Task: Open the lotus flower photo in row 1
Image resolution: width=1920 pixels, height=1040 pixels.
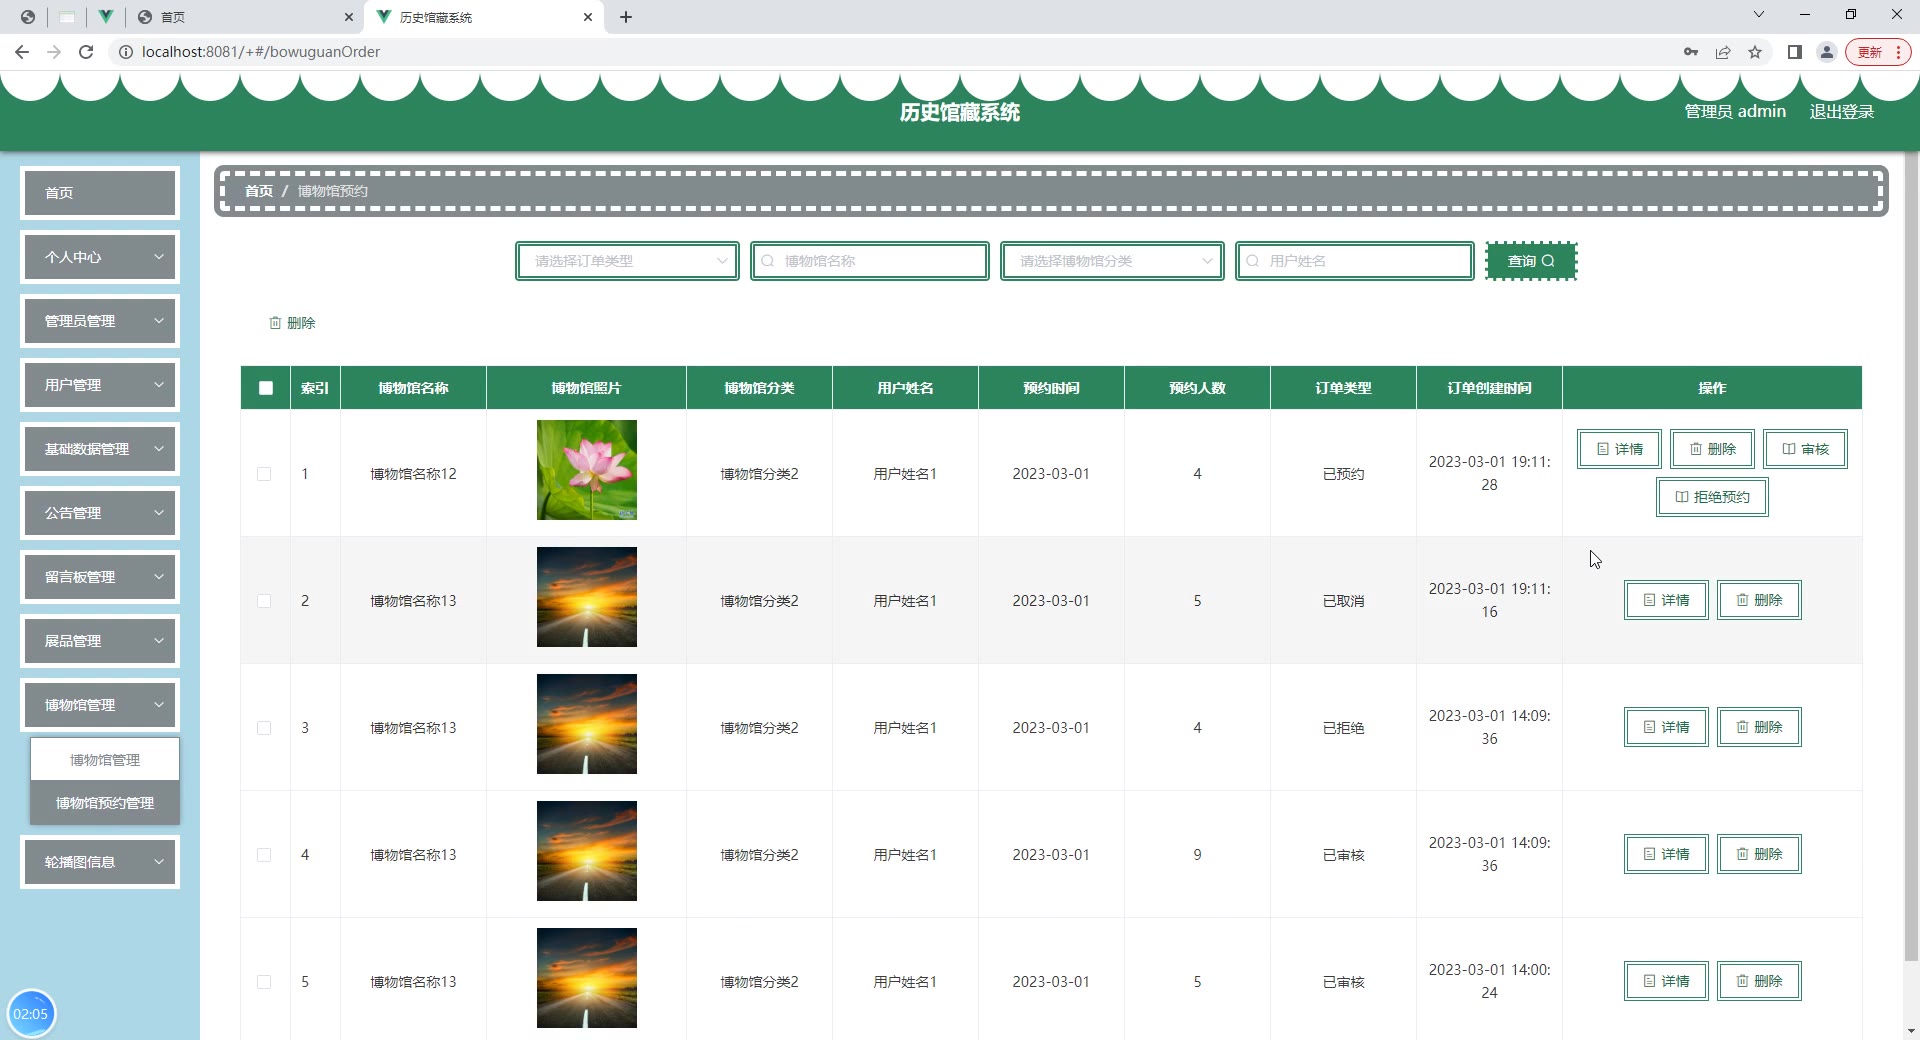Action: coord(587,470)
